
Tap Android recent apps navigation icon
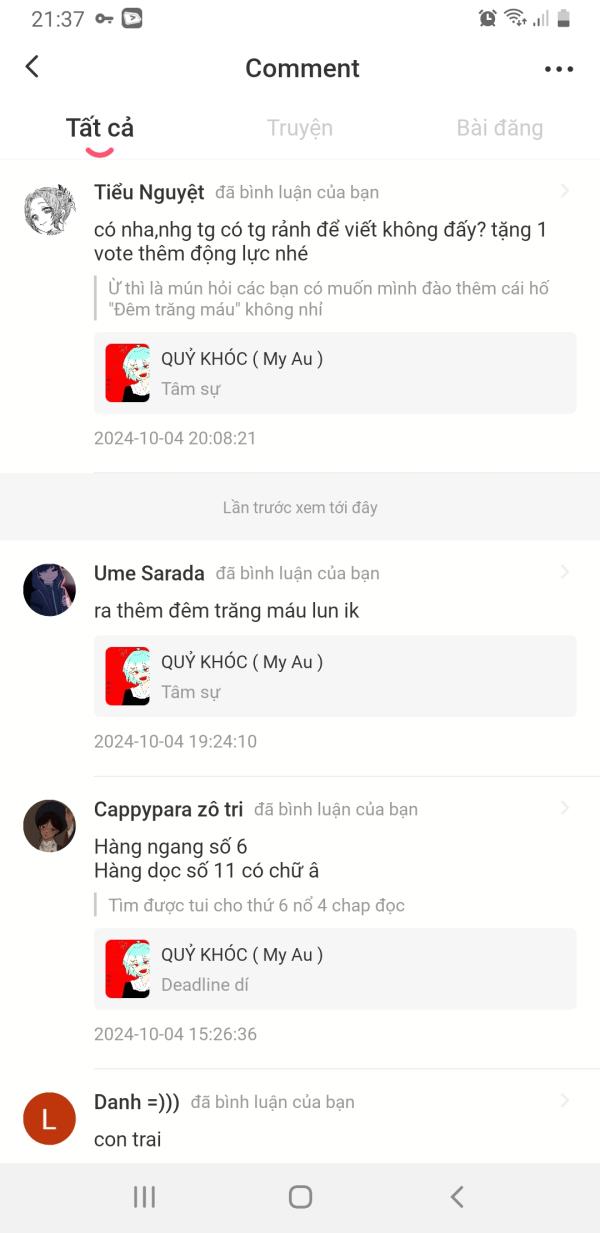click(144, 1197)
